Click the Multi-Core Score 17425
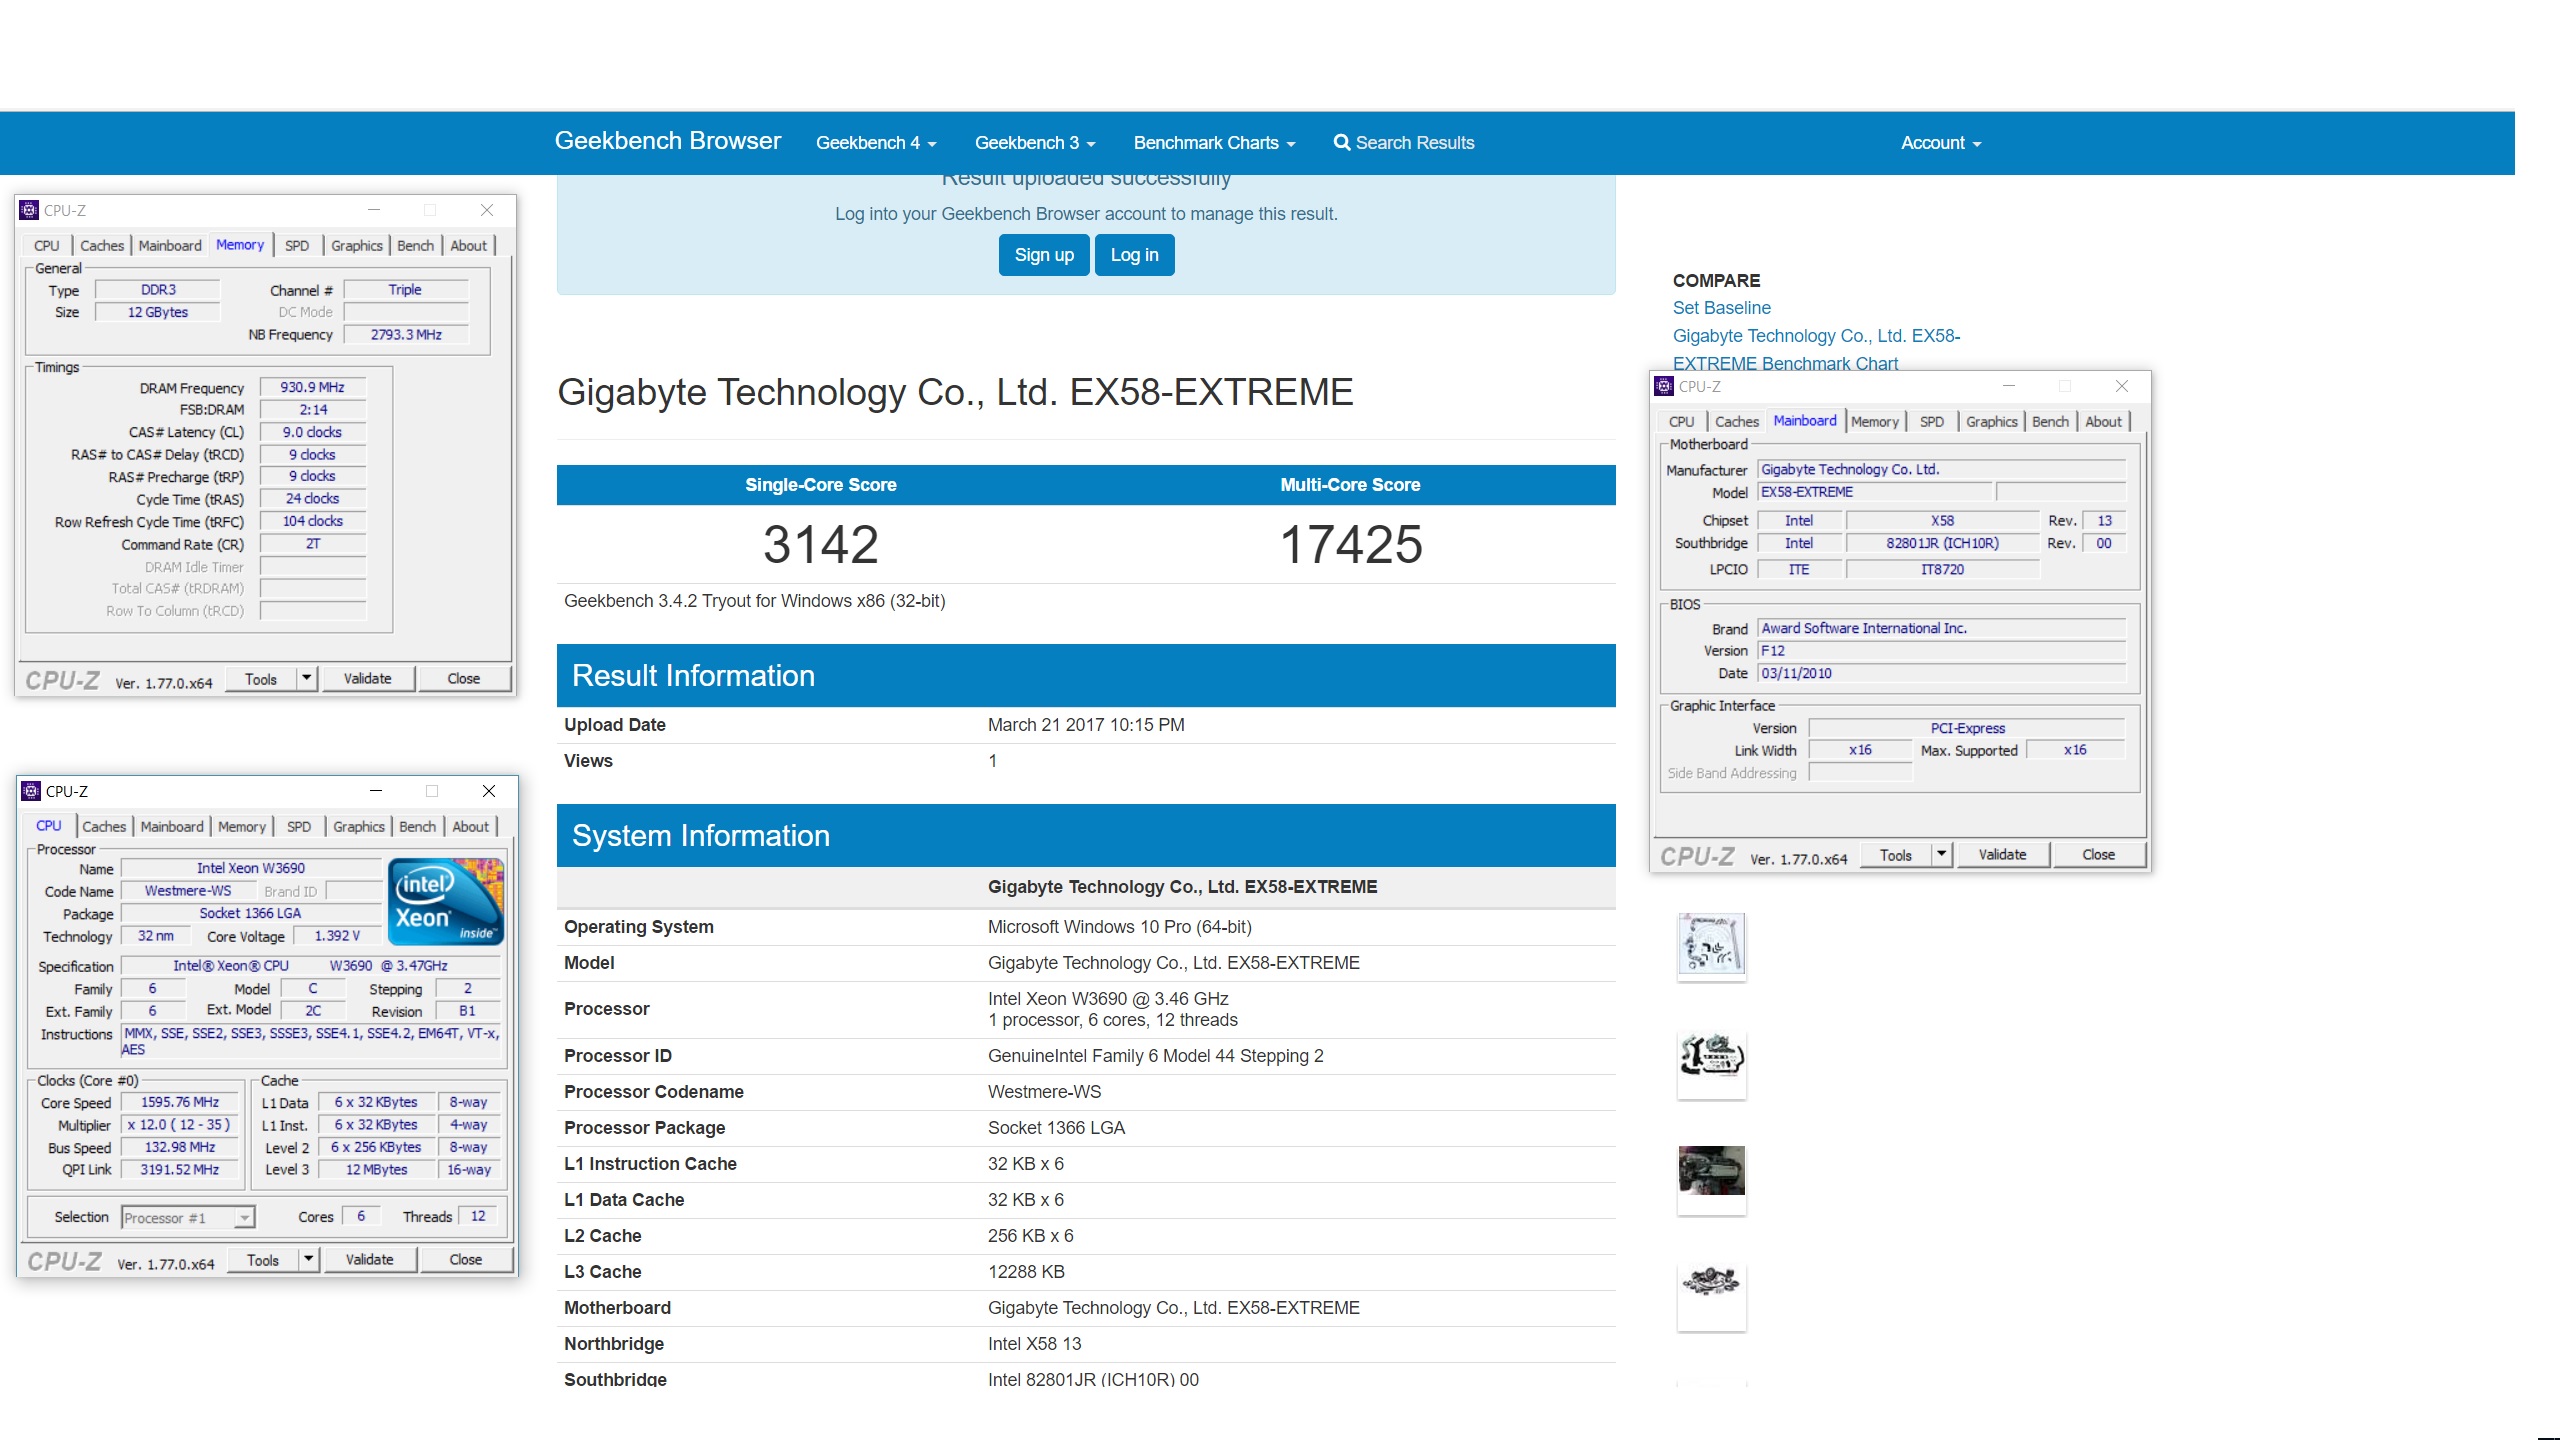This screenshot has height=1440, width=2560. click(1350, 544)
